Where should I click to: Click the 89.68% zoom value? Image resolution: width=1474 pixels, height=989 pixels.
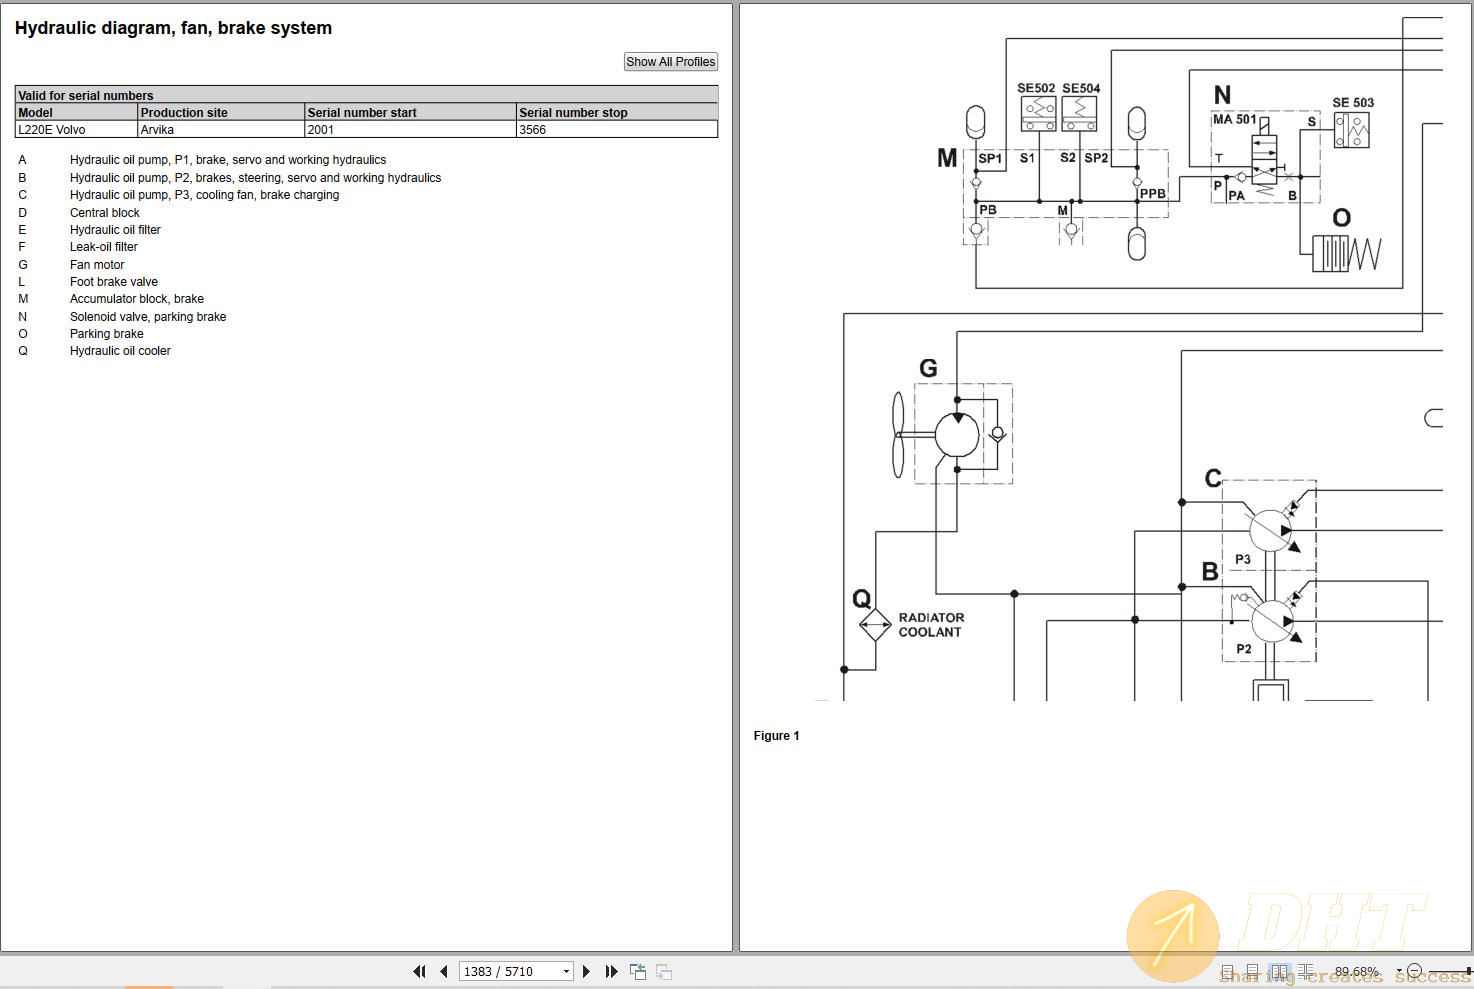[x=1356, y=971]
